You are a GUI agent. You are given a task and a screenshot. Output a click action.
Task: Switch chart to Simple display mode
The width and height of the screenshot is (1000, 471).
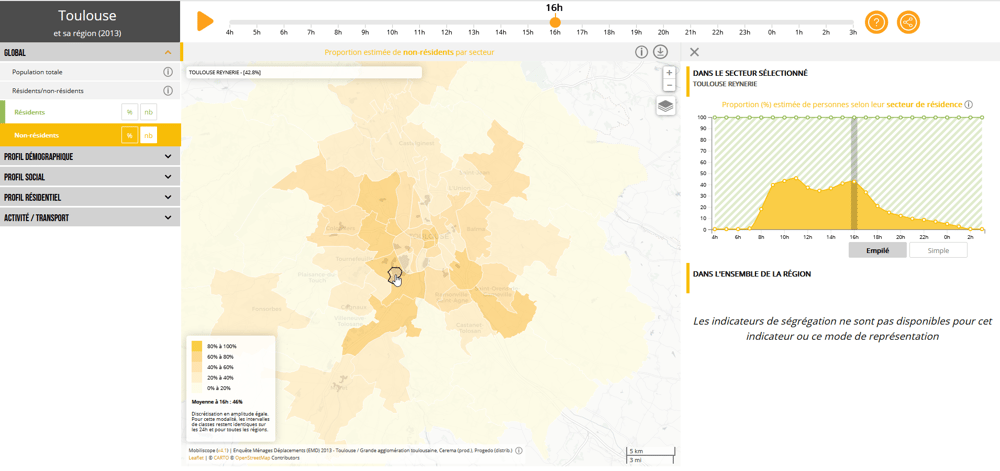(x=938, y=250)
